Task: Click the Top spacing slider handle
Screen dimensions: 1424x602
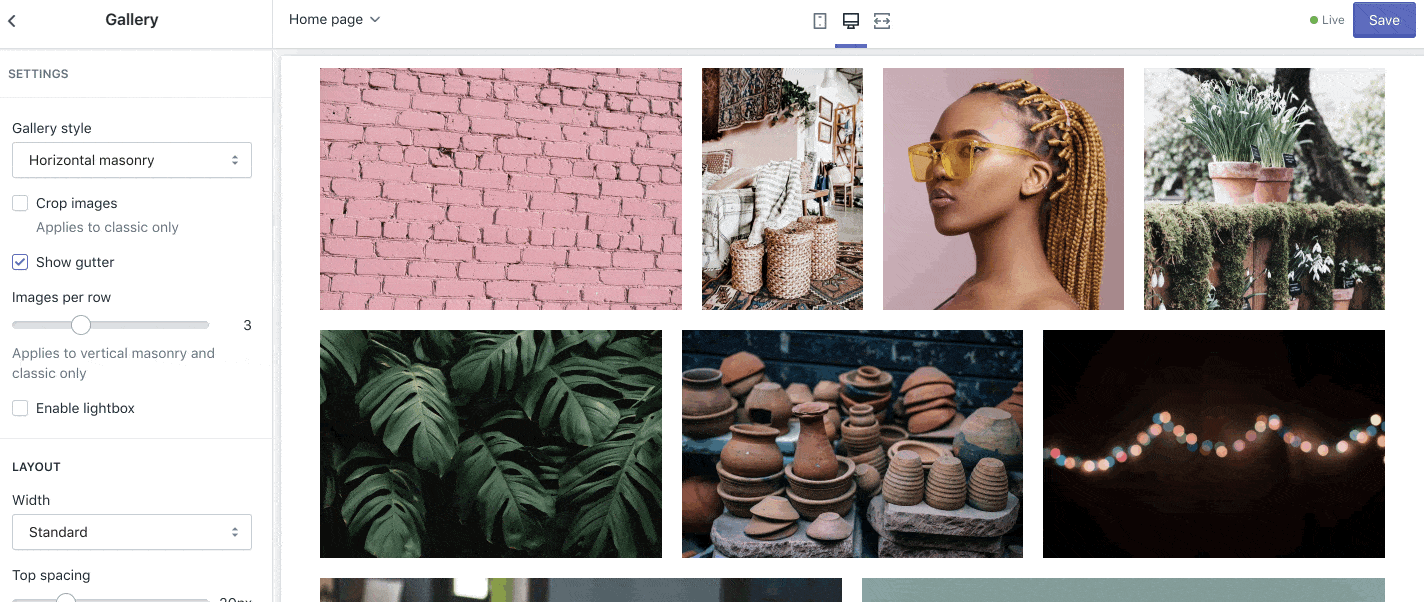Action: point(66,598)
